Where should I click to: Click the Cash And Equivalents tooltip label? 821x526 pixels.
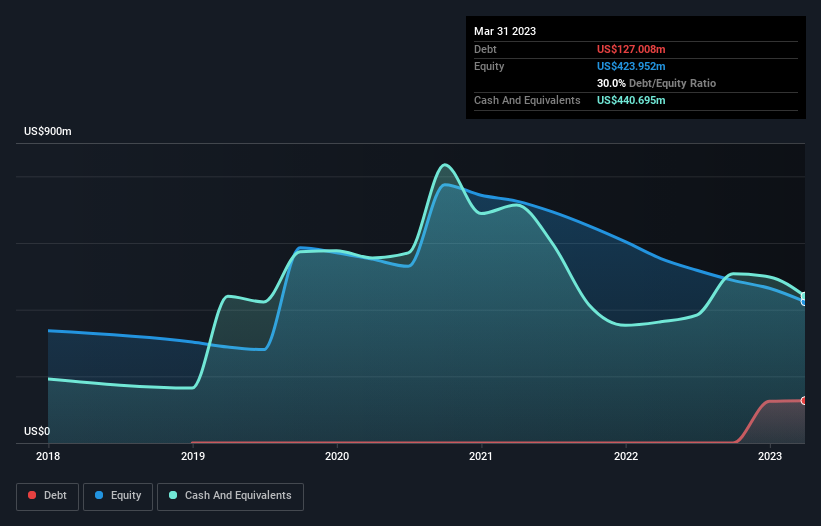(527, 100)
